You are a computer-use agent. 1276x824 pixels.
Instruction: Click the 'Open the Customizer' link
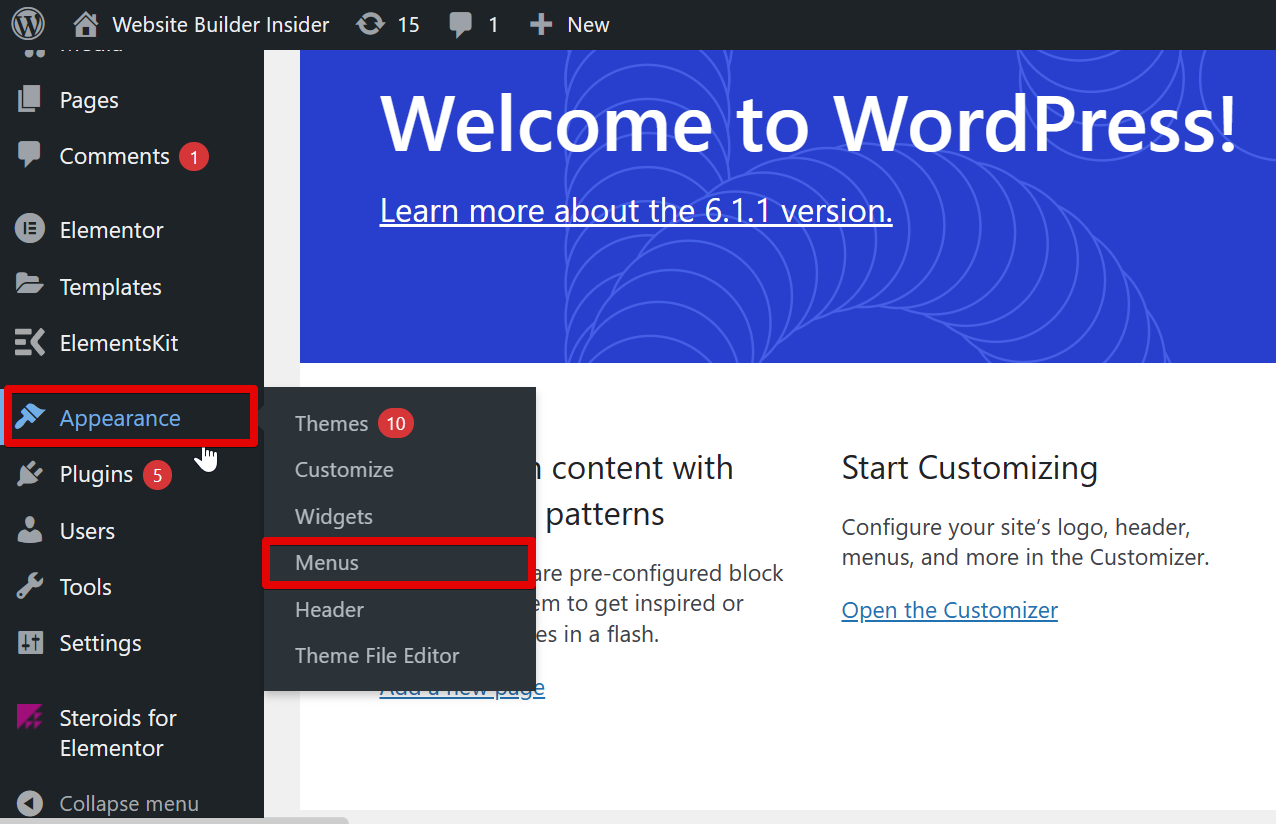949,610
